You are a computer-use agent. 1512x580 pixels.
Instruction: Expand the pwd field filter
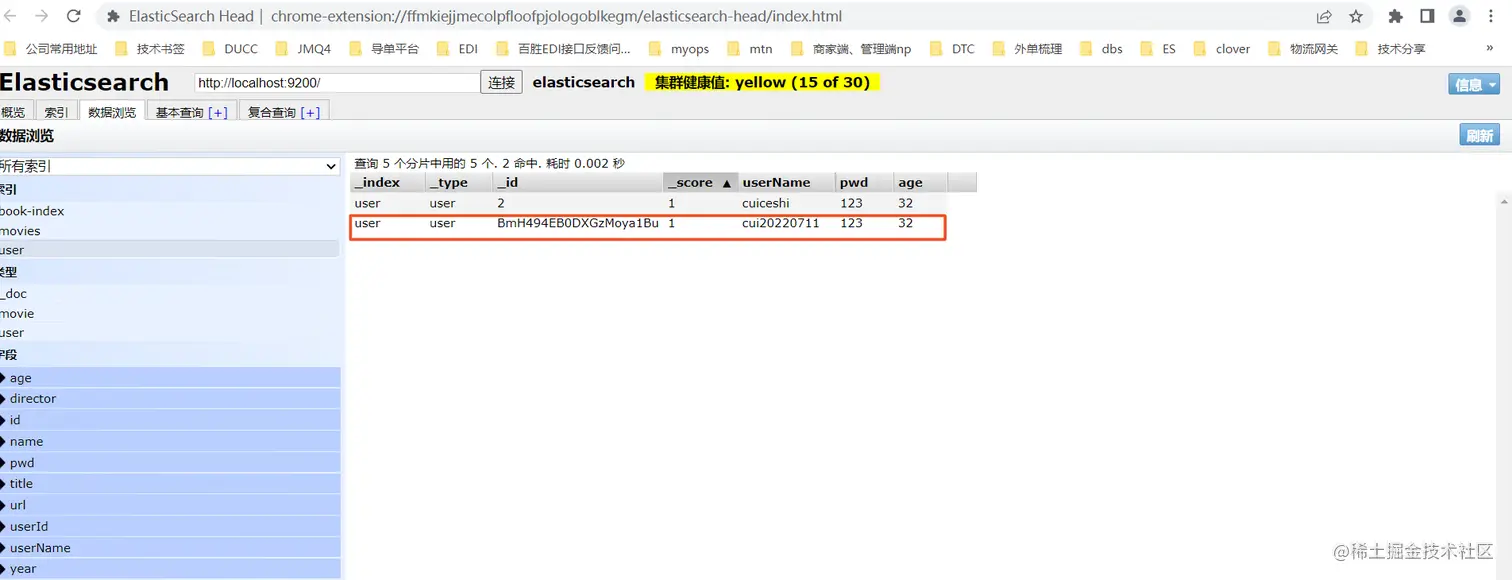pyautogui.click(x=170, y=463)
